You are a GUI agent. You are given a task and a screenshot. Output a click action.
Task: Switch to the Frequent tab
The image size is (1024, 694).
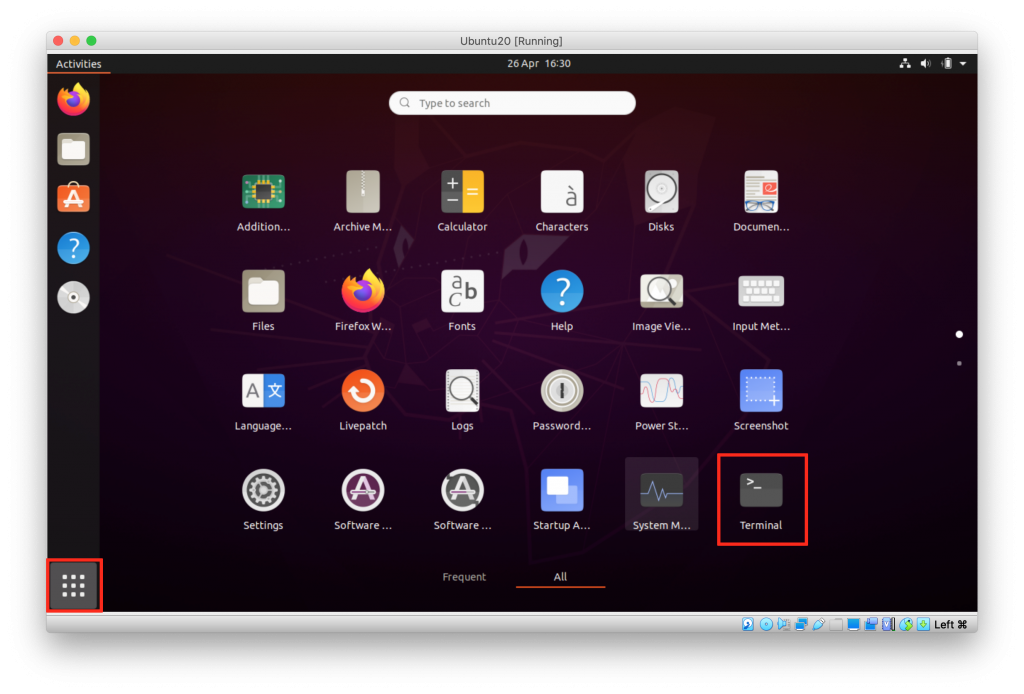point(464,577)
